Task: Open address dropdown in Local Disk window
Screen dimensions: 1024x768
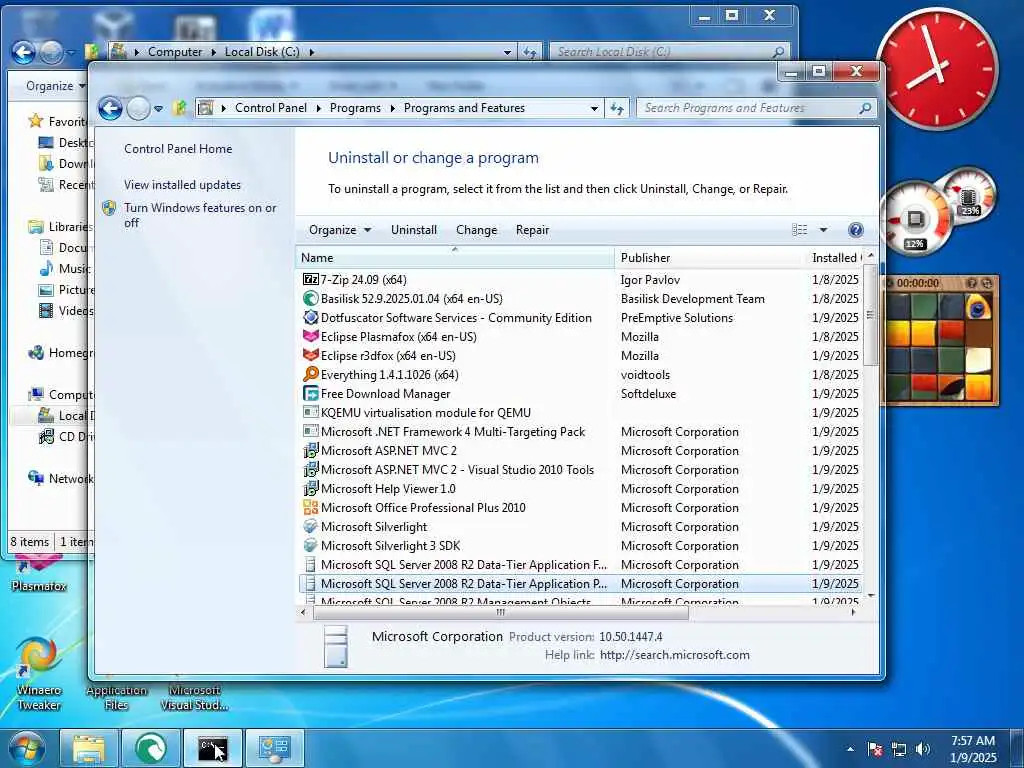Action: 507,52
